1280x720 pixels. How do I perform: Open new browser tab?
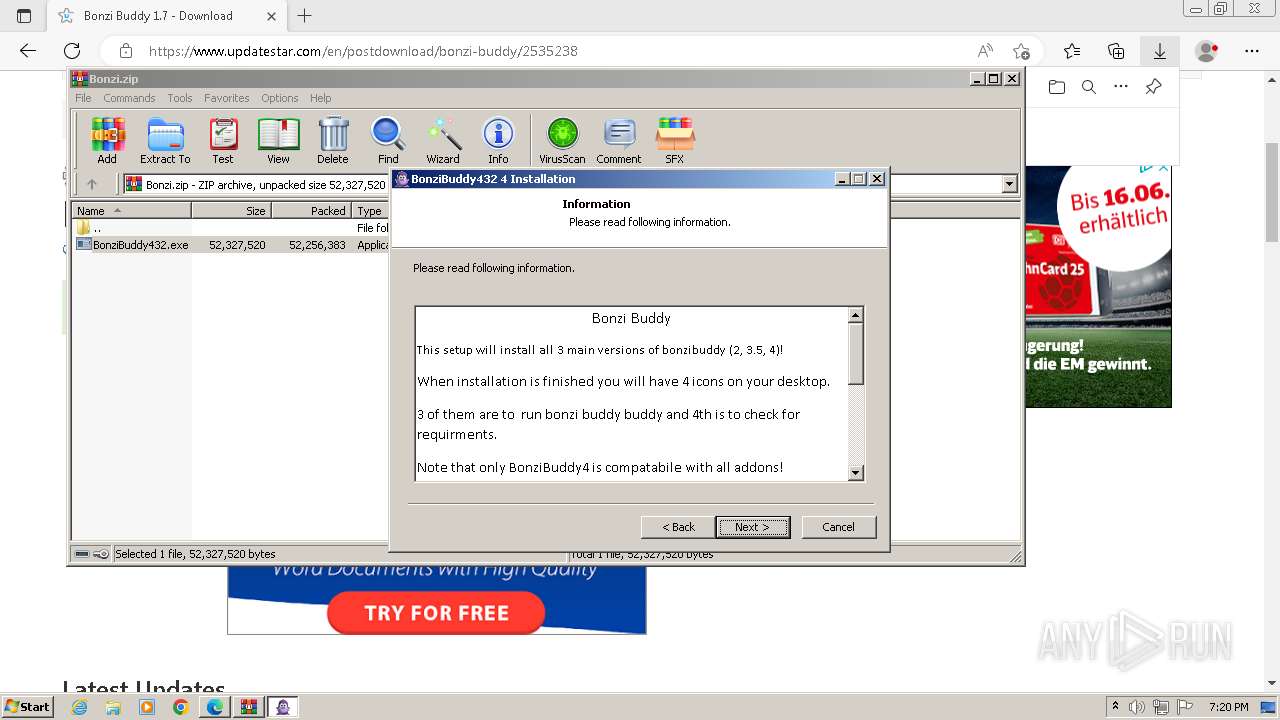pos(305,15)
